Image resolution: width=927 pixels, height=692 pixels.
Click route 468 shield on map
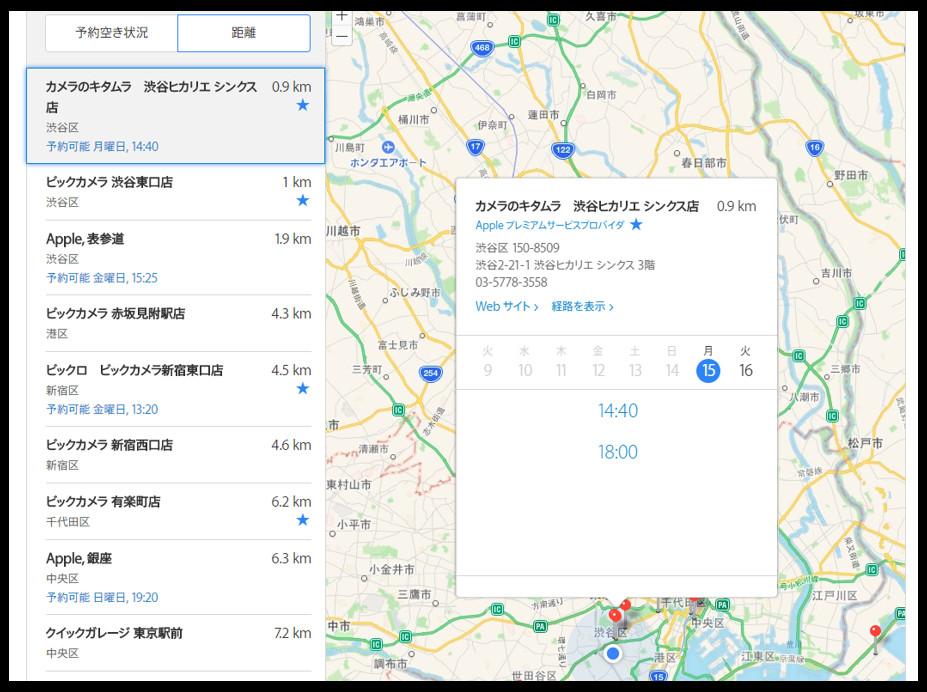[482, 48]
